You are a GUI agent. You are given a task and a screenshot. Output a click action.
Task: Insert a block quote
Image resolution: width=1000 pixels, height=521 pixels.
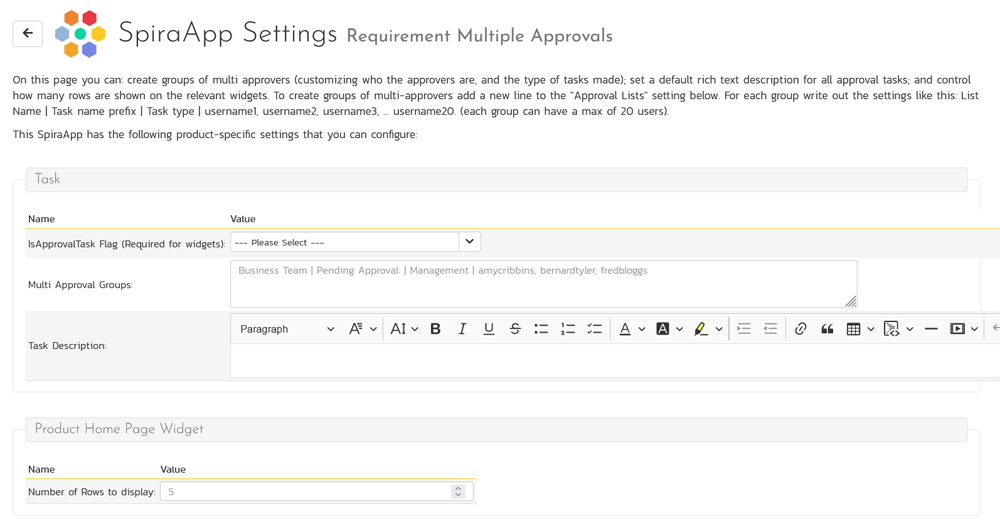point(827,329)
